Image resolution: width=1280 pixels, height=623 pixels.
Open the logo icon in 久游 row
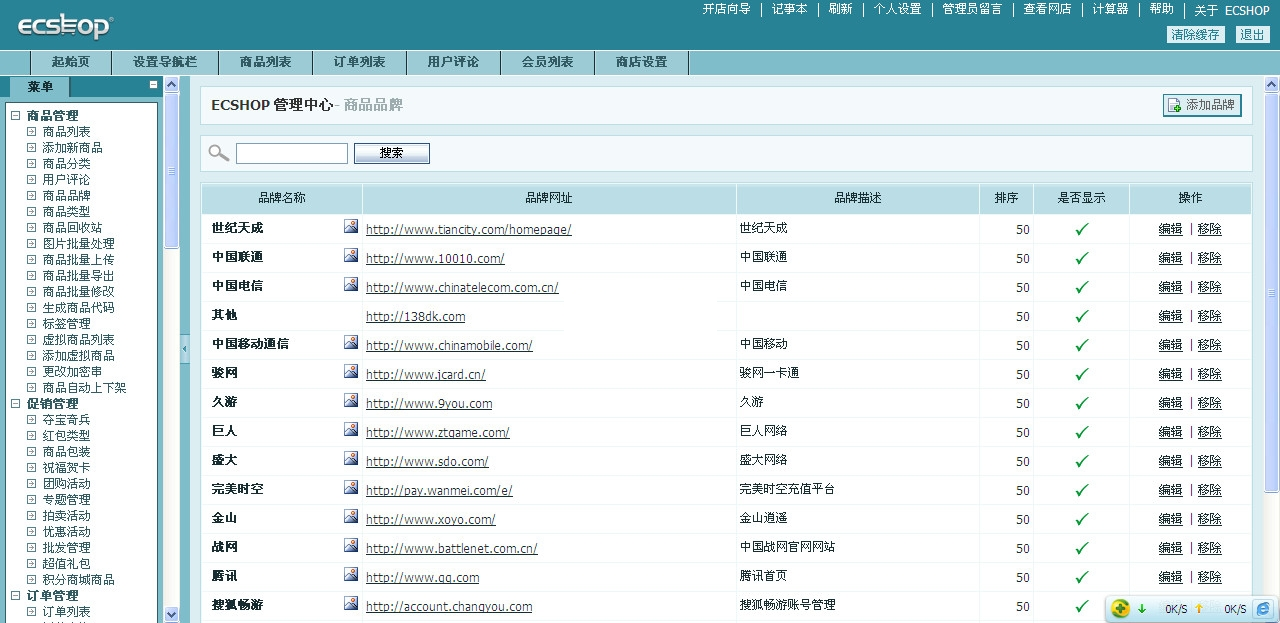click(351, 400)
